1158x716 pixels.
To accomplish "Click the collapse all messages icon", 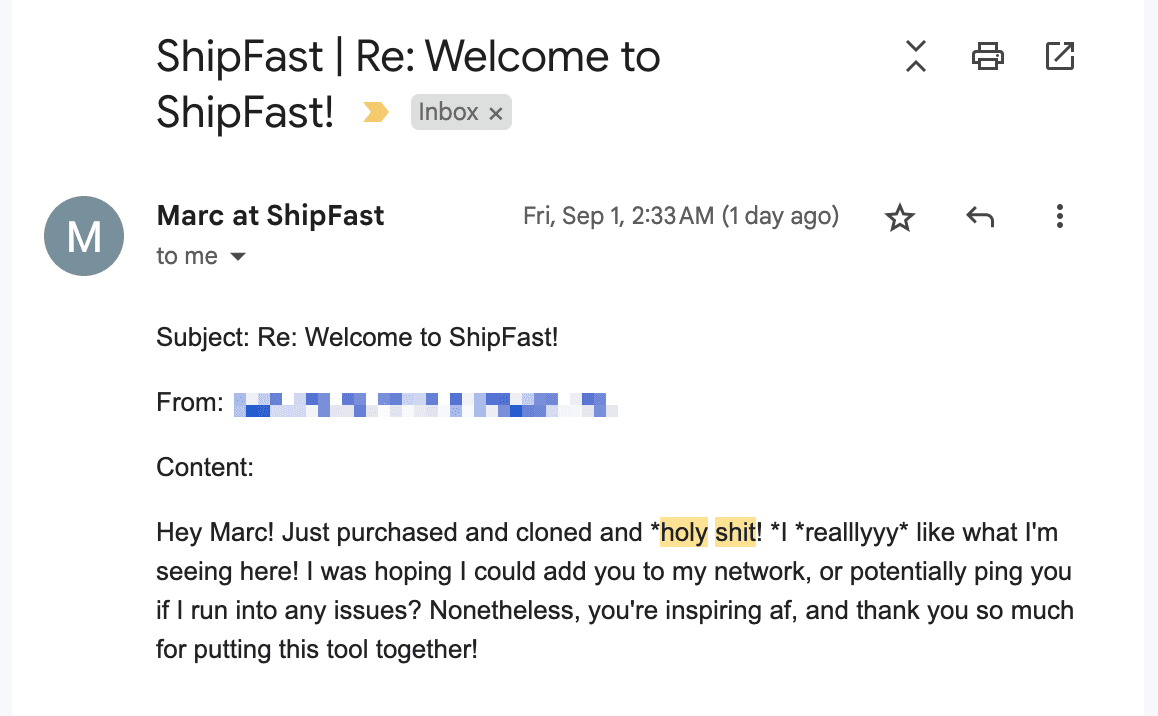I will coord(916,57).
